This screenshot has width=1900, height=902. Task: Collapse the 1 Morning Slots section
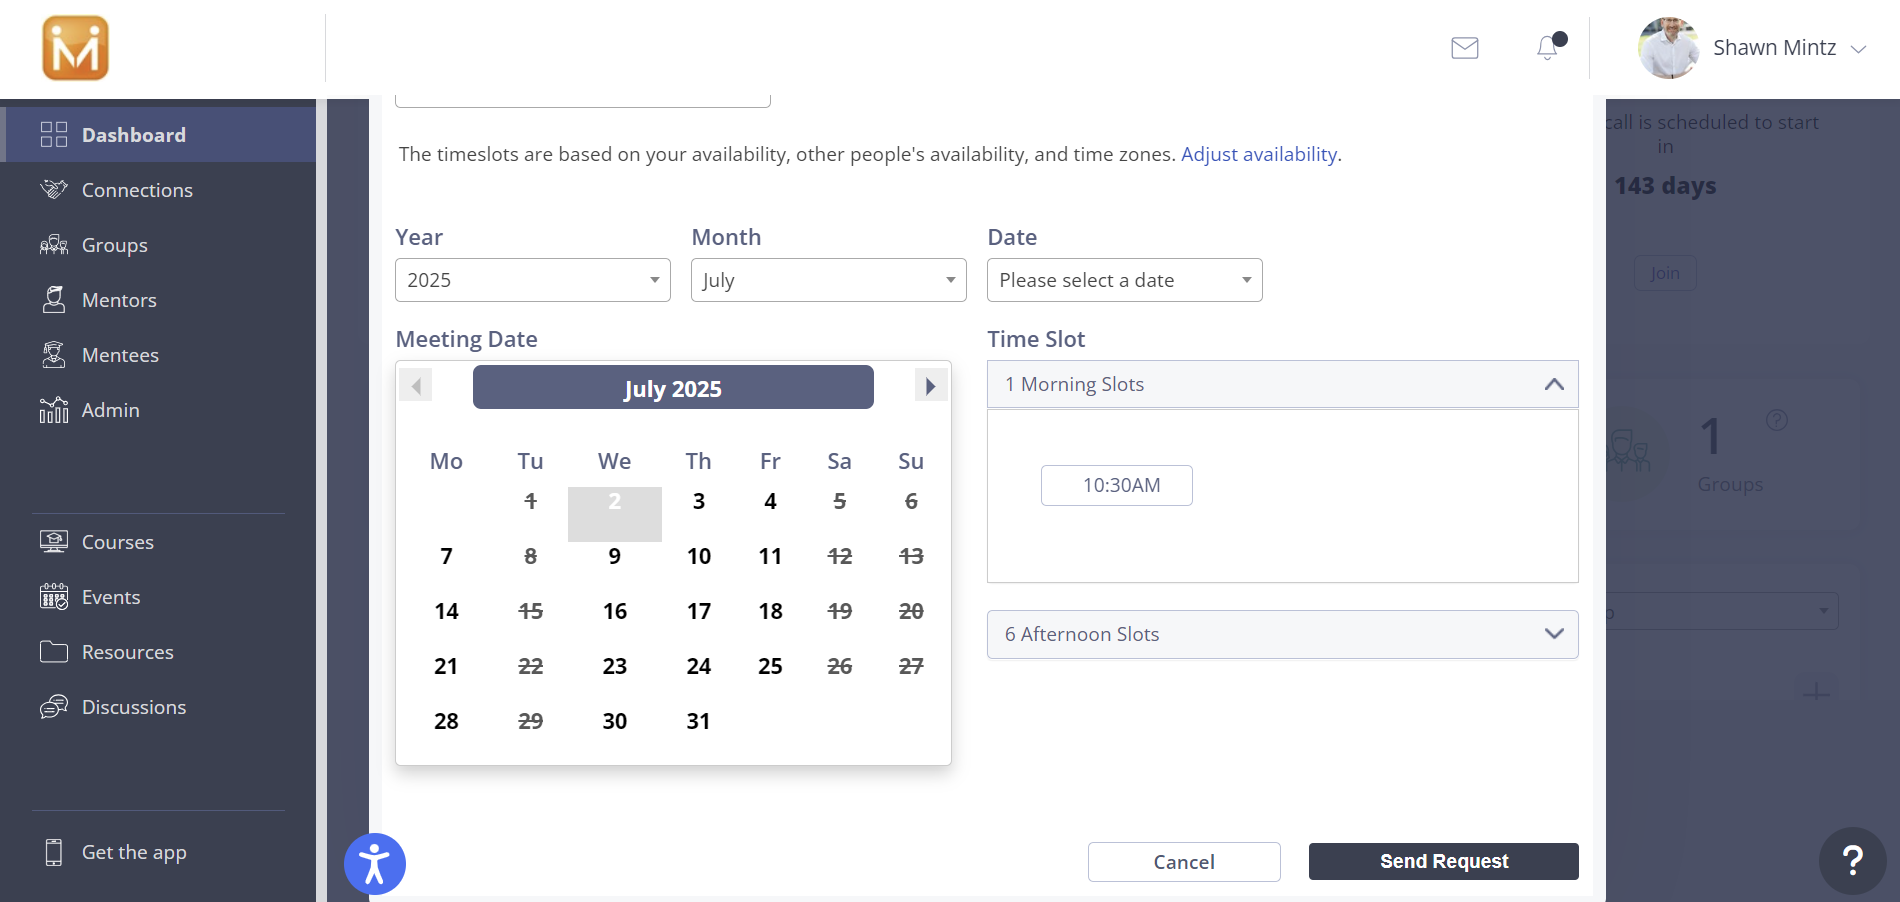point(1553,385)
